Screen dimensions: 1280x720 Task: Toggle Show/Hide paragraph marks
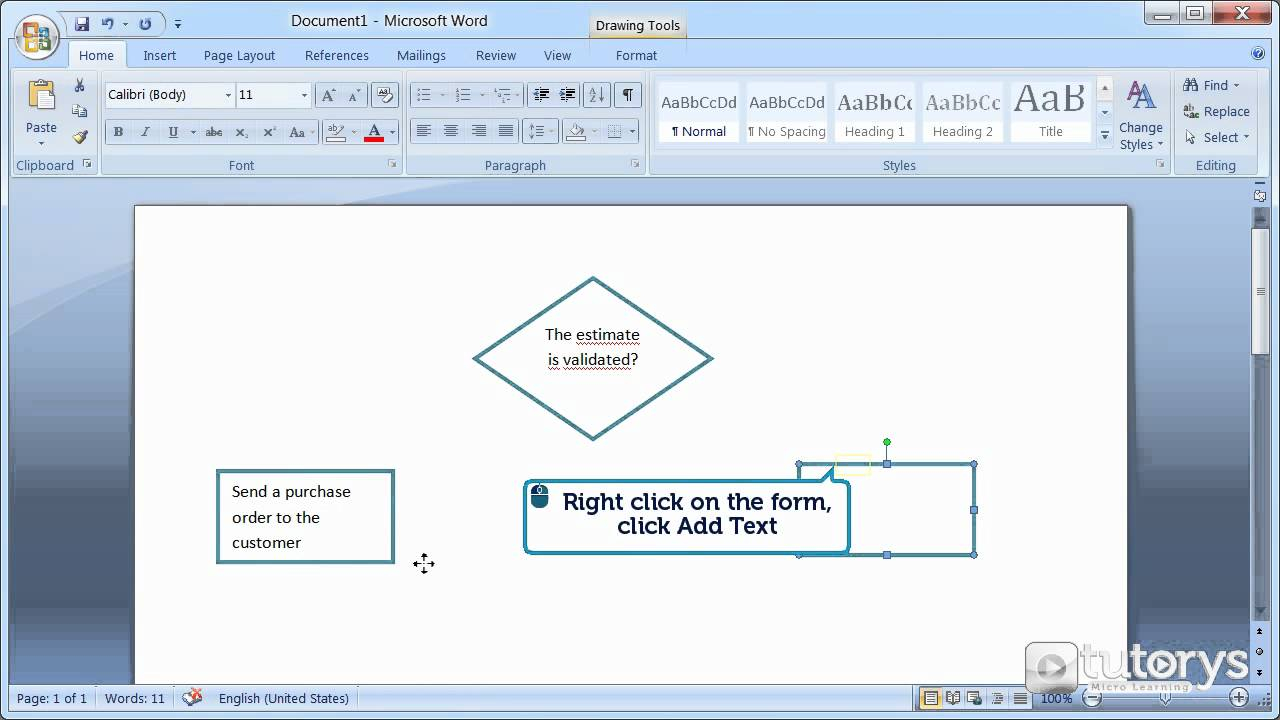627,95
